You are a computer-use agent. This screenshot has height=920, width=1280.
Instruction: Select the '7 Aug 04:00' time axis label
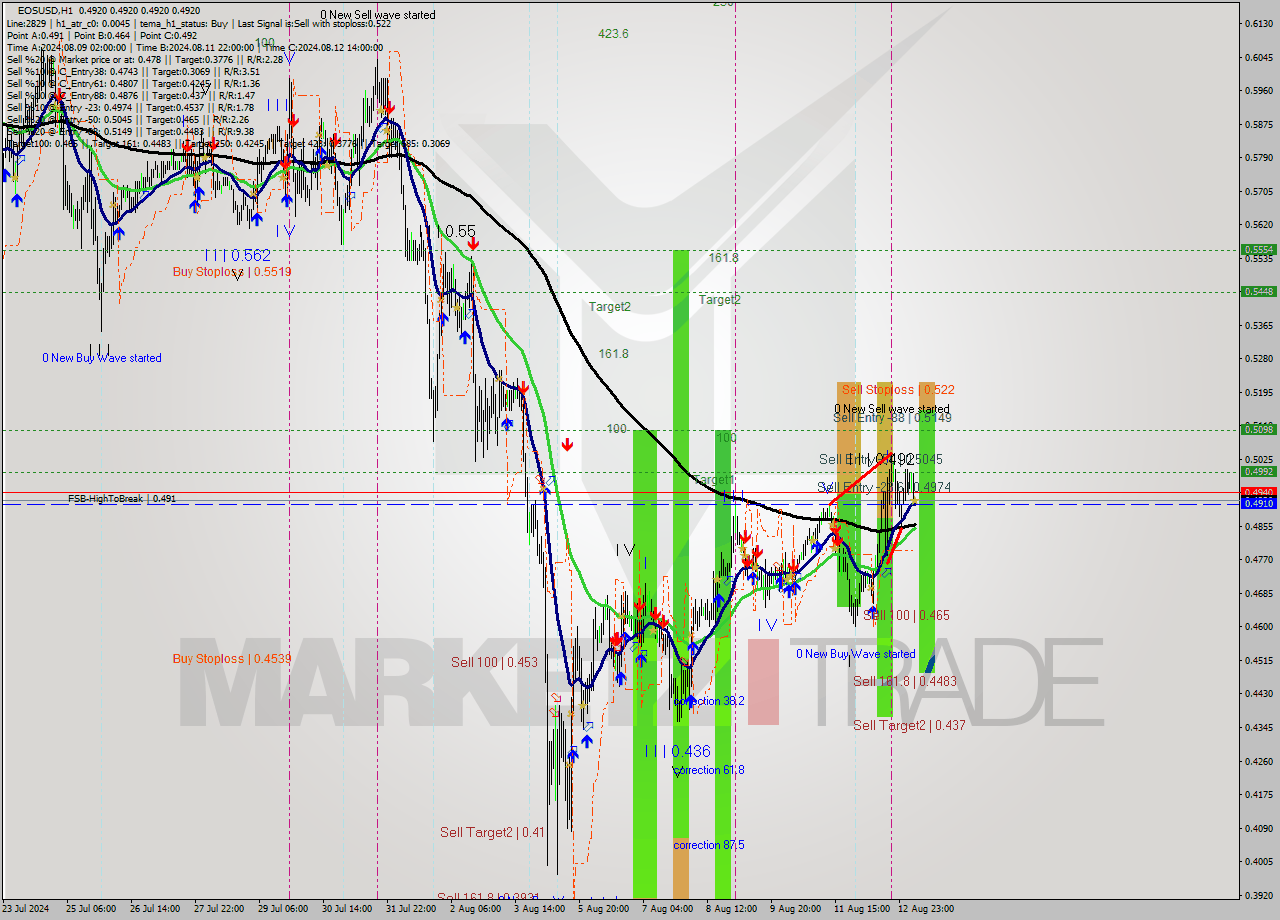[667, 909]
